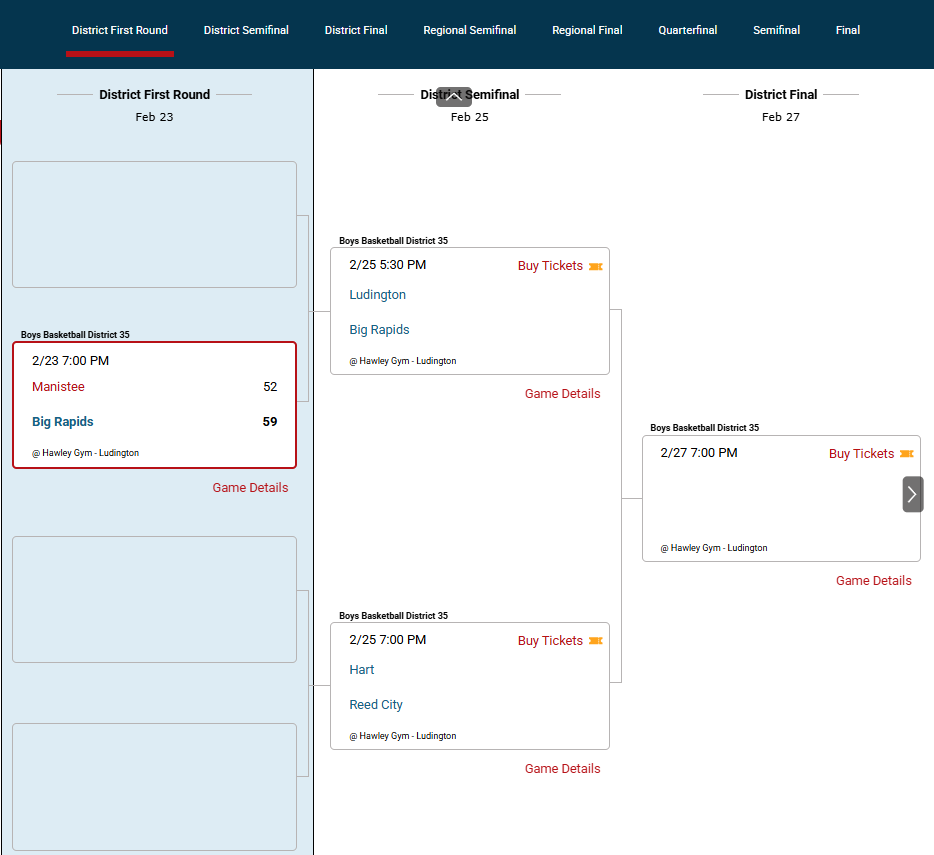View Game Details for Manistee vs Big Rapids
Viewport: 934px width, 855px height.
click(x=250, y=488)
